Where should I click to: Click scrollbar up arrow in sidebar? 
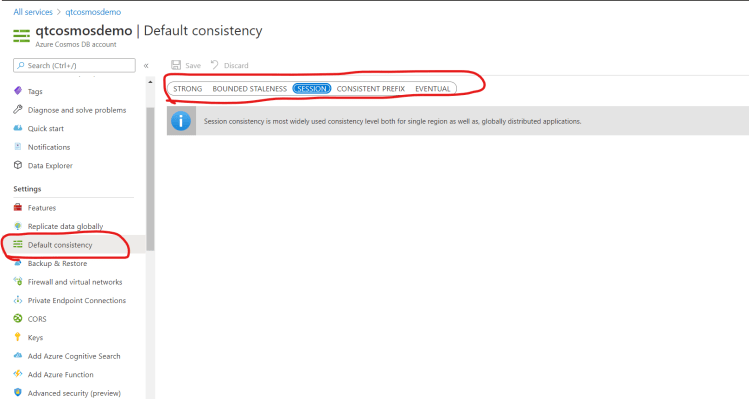(150, 82)
